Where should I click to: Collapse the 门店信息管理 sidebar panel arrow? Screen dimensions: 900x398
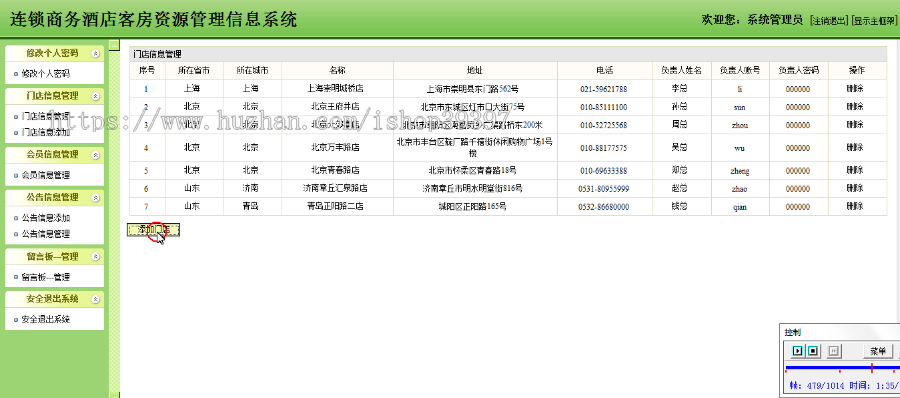pos(96,96)
